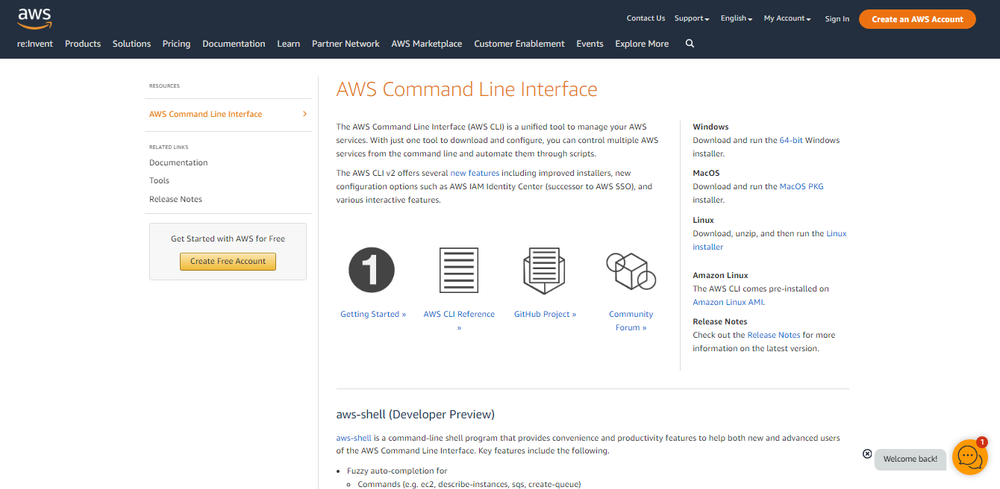
Task: Open the orange chat bubble icon
Action: (969, 456)
